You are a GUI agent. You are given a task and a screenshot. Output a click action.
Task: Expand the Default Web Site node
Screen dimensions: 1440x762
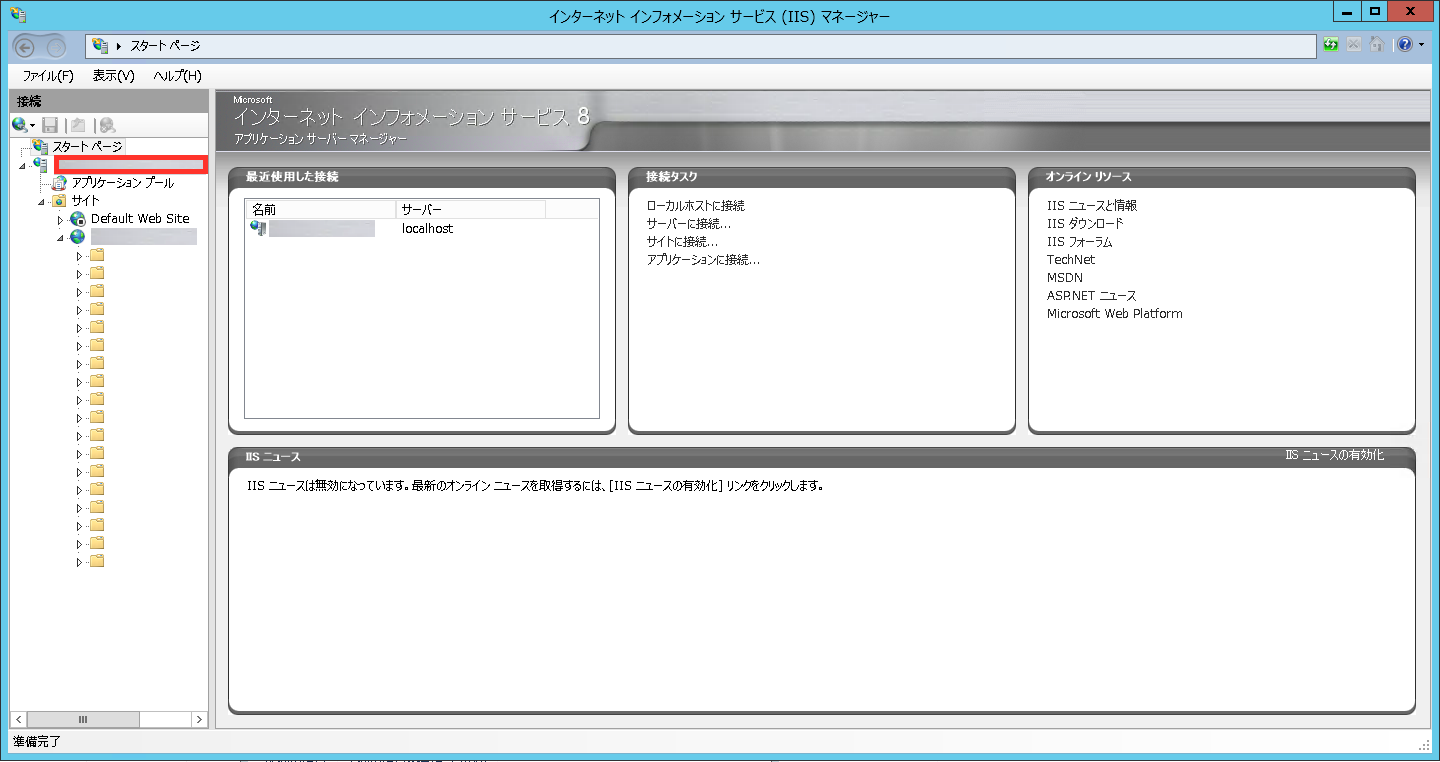pos(61,219)
